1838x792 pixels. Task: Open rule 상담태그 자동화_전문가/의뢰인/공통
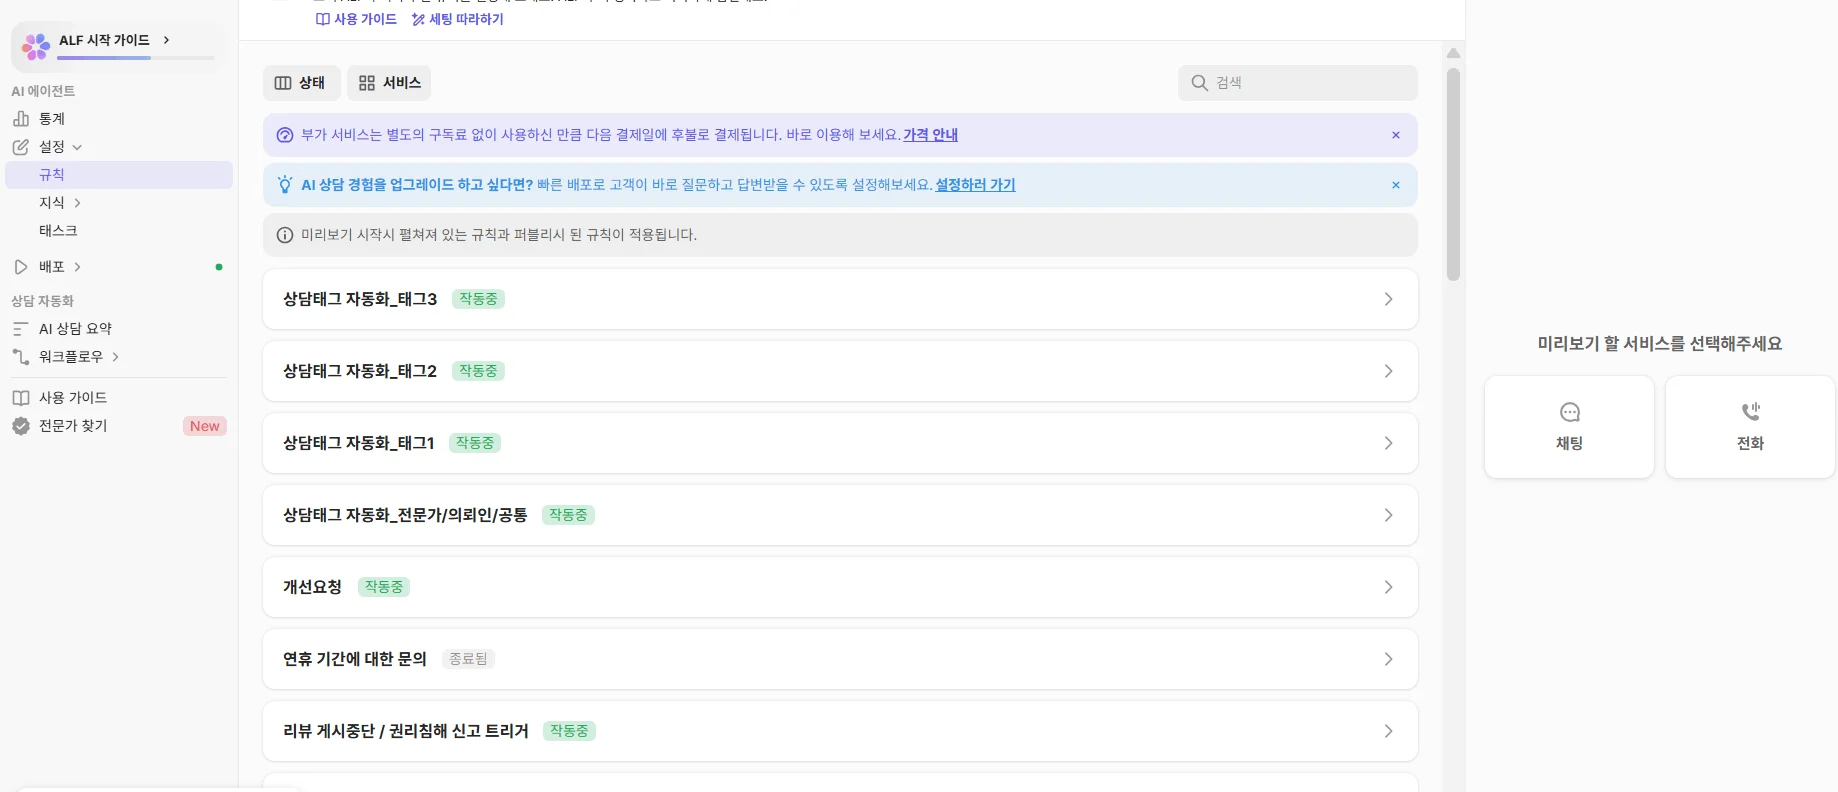click(x=840, y=515)
